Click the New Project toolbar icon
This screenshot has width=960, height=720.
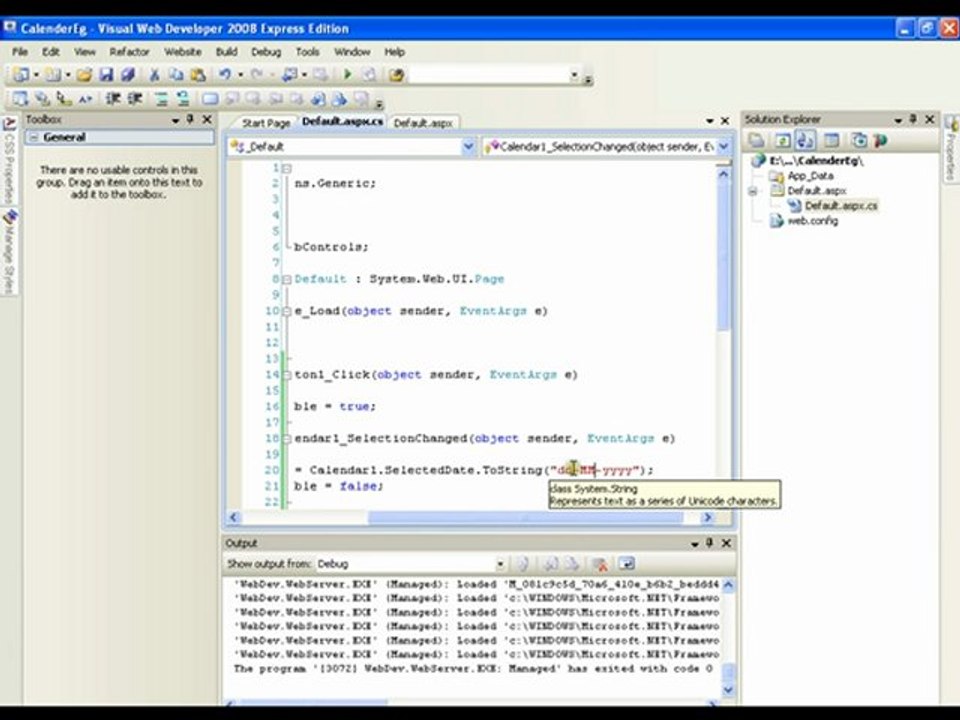(x=21, y=75)
